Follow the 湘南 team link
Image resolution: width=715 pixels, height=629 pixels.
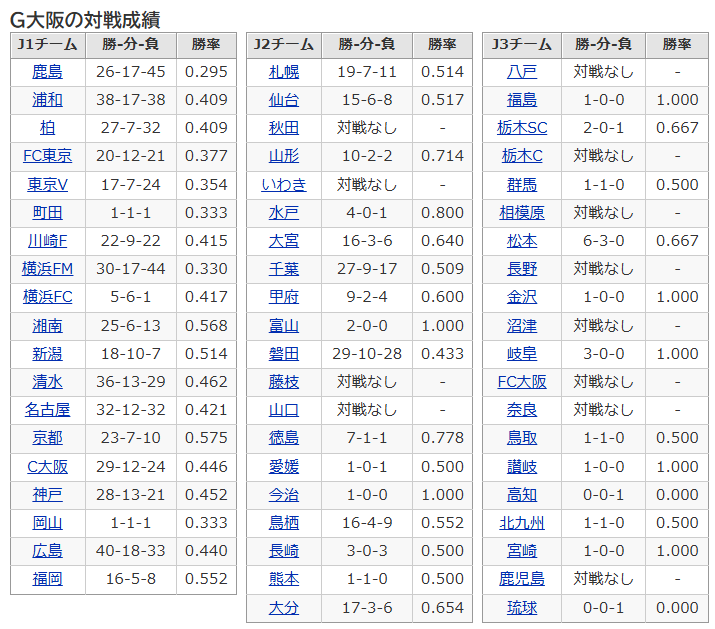tap(47, 326)
